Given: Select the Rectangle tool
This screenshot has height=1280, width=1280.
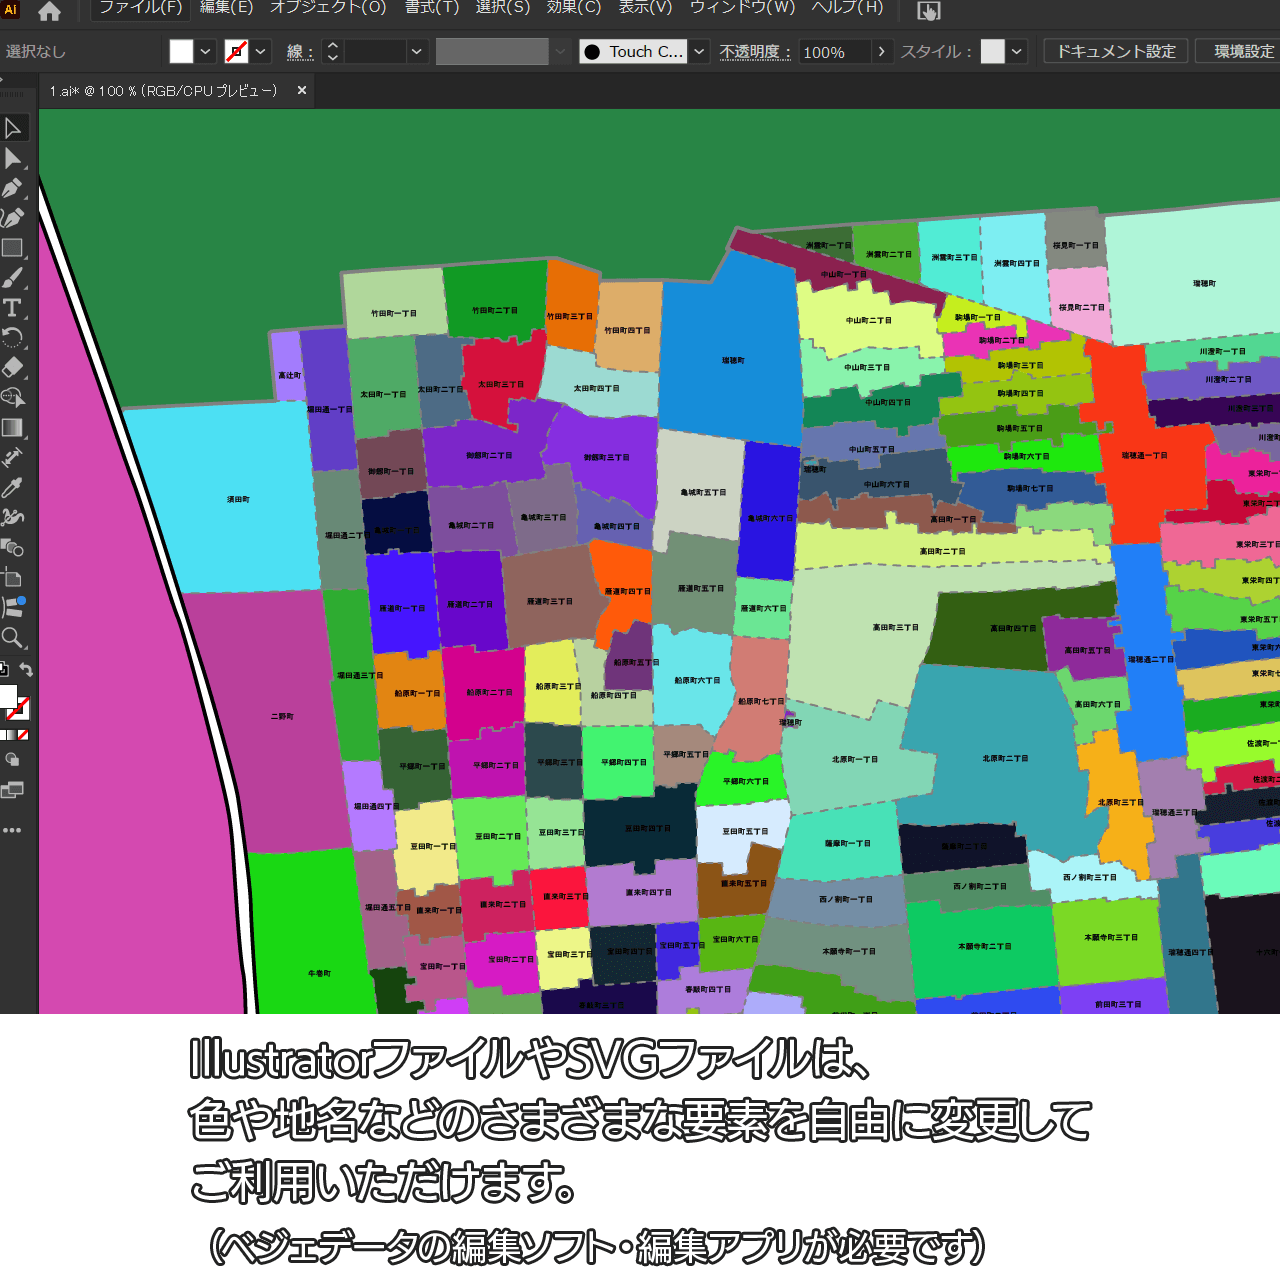Looking at the screenshot, I should 13,248.
